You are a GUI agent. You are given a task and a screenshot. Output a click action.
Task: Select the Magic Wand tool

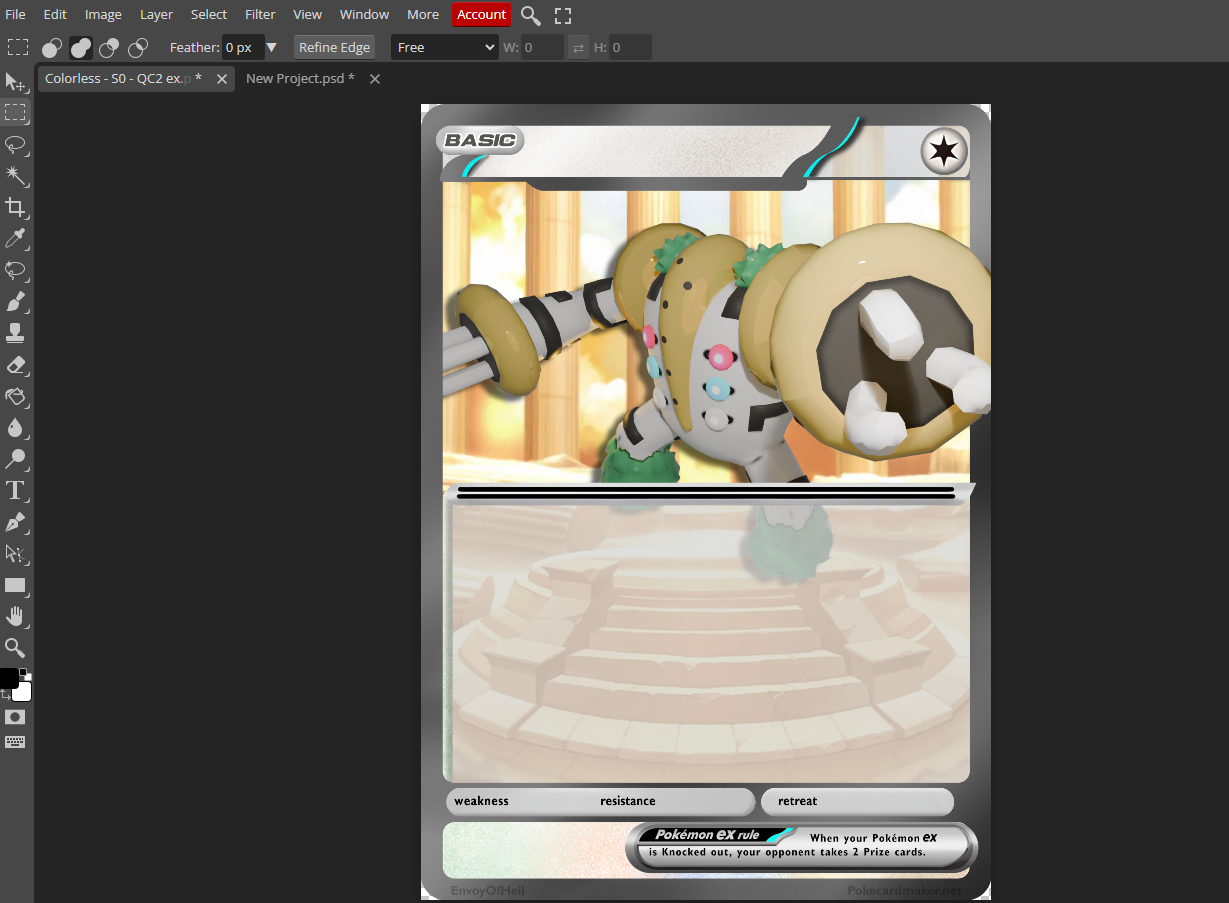15,176
